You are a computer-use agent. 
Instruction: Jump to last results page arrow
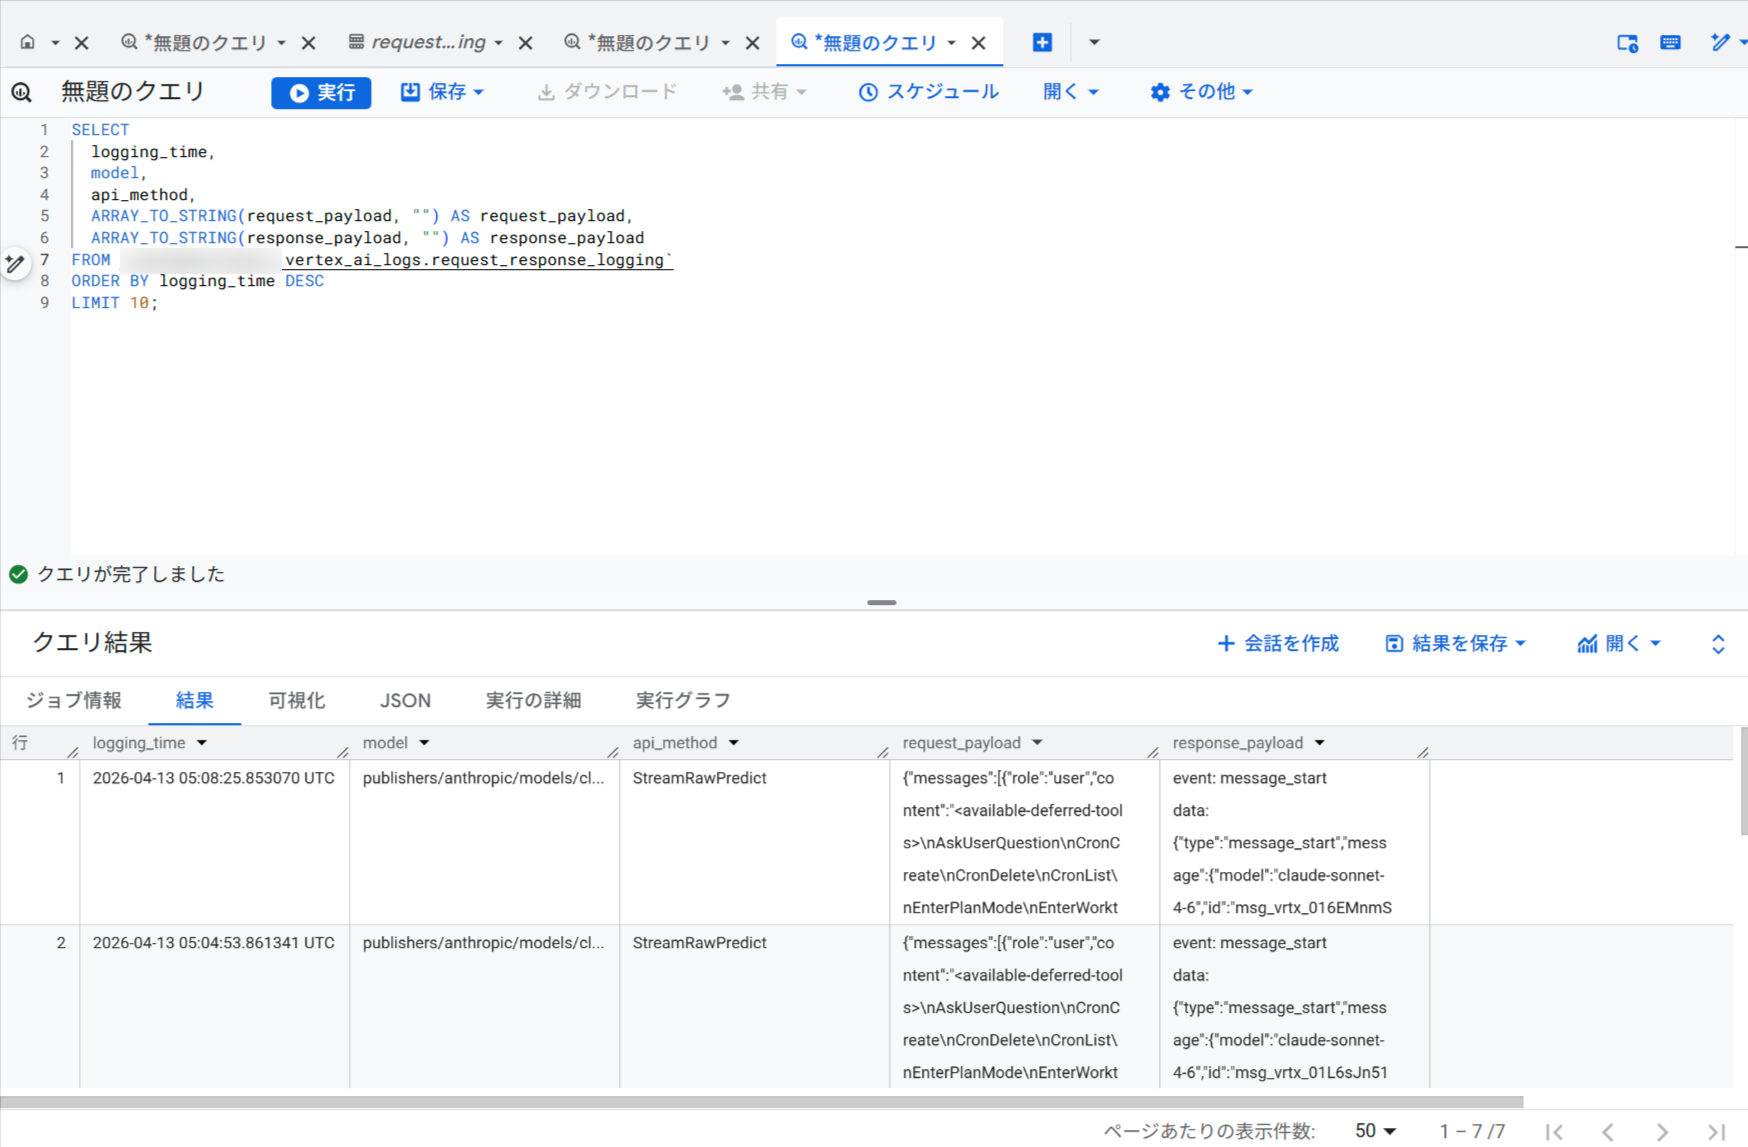(1716, 1131)
